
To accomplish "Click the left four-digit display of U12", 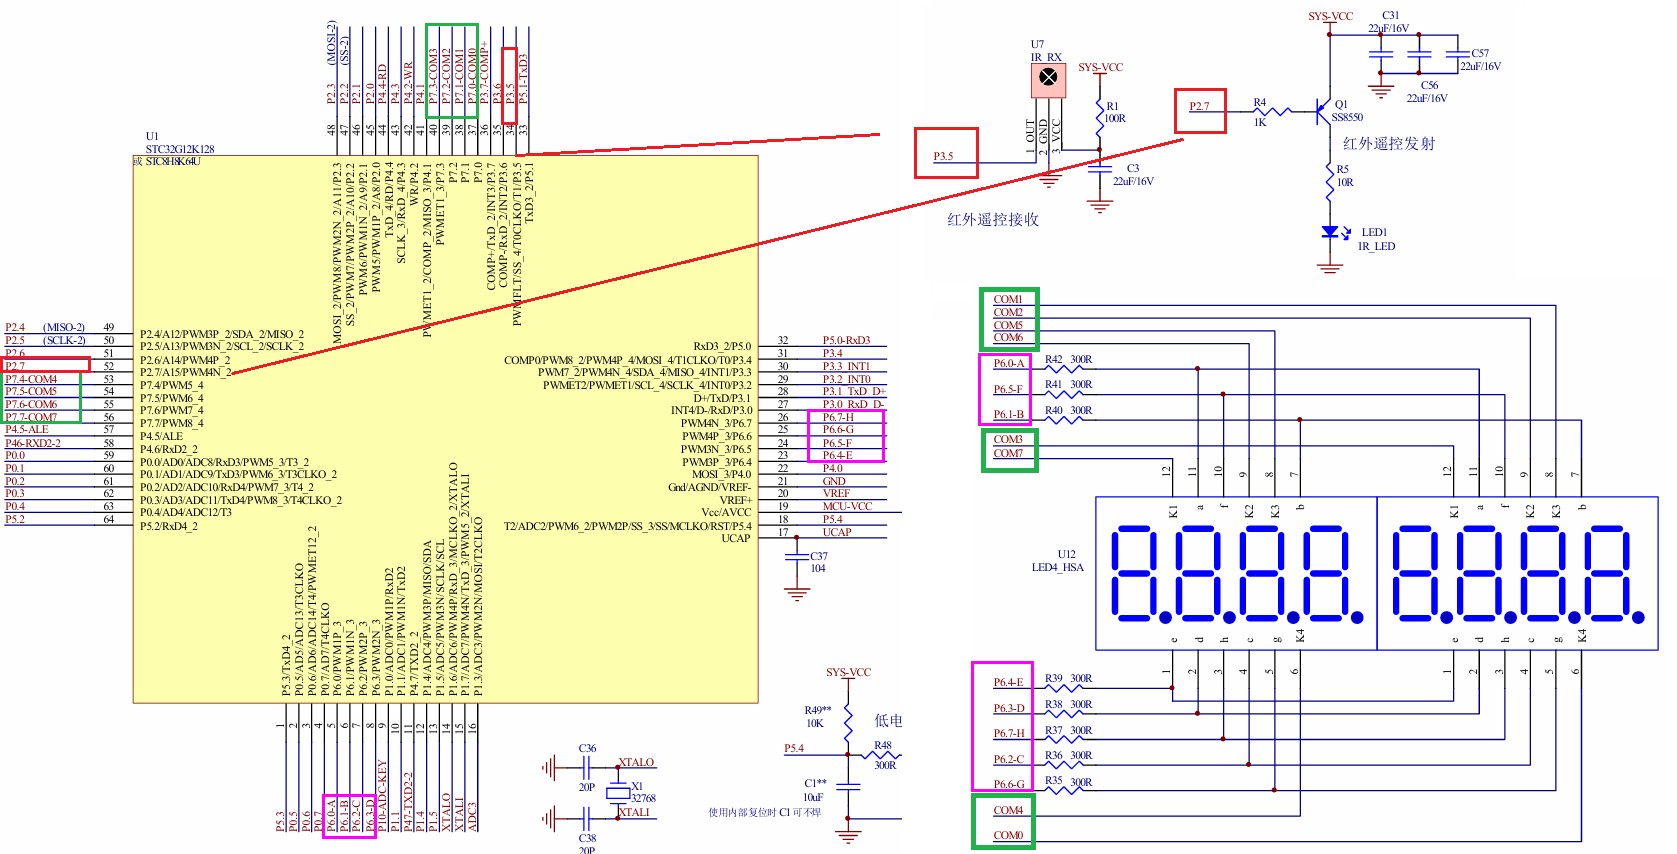I will pyautogui.click(x=1236, y=573).
